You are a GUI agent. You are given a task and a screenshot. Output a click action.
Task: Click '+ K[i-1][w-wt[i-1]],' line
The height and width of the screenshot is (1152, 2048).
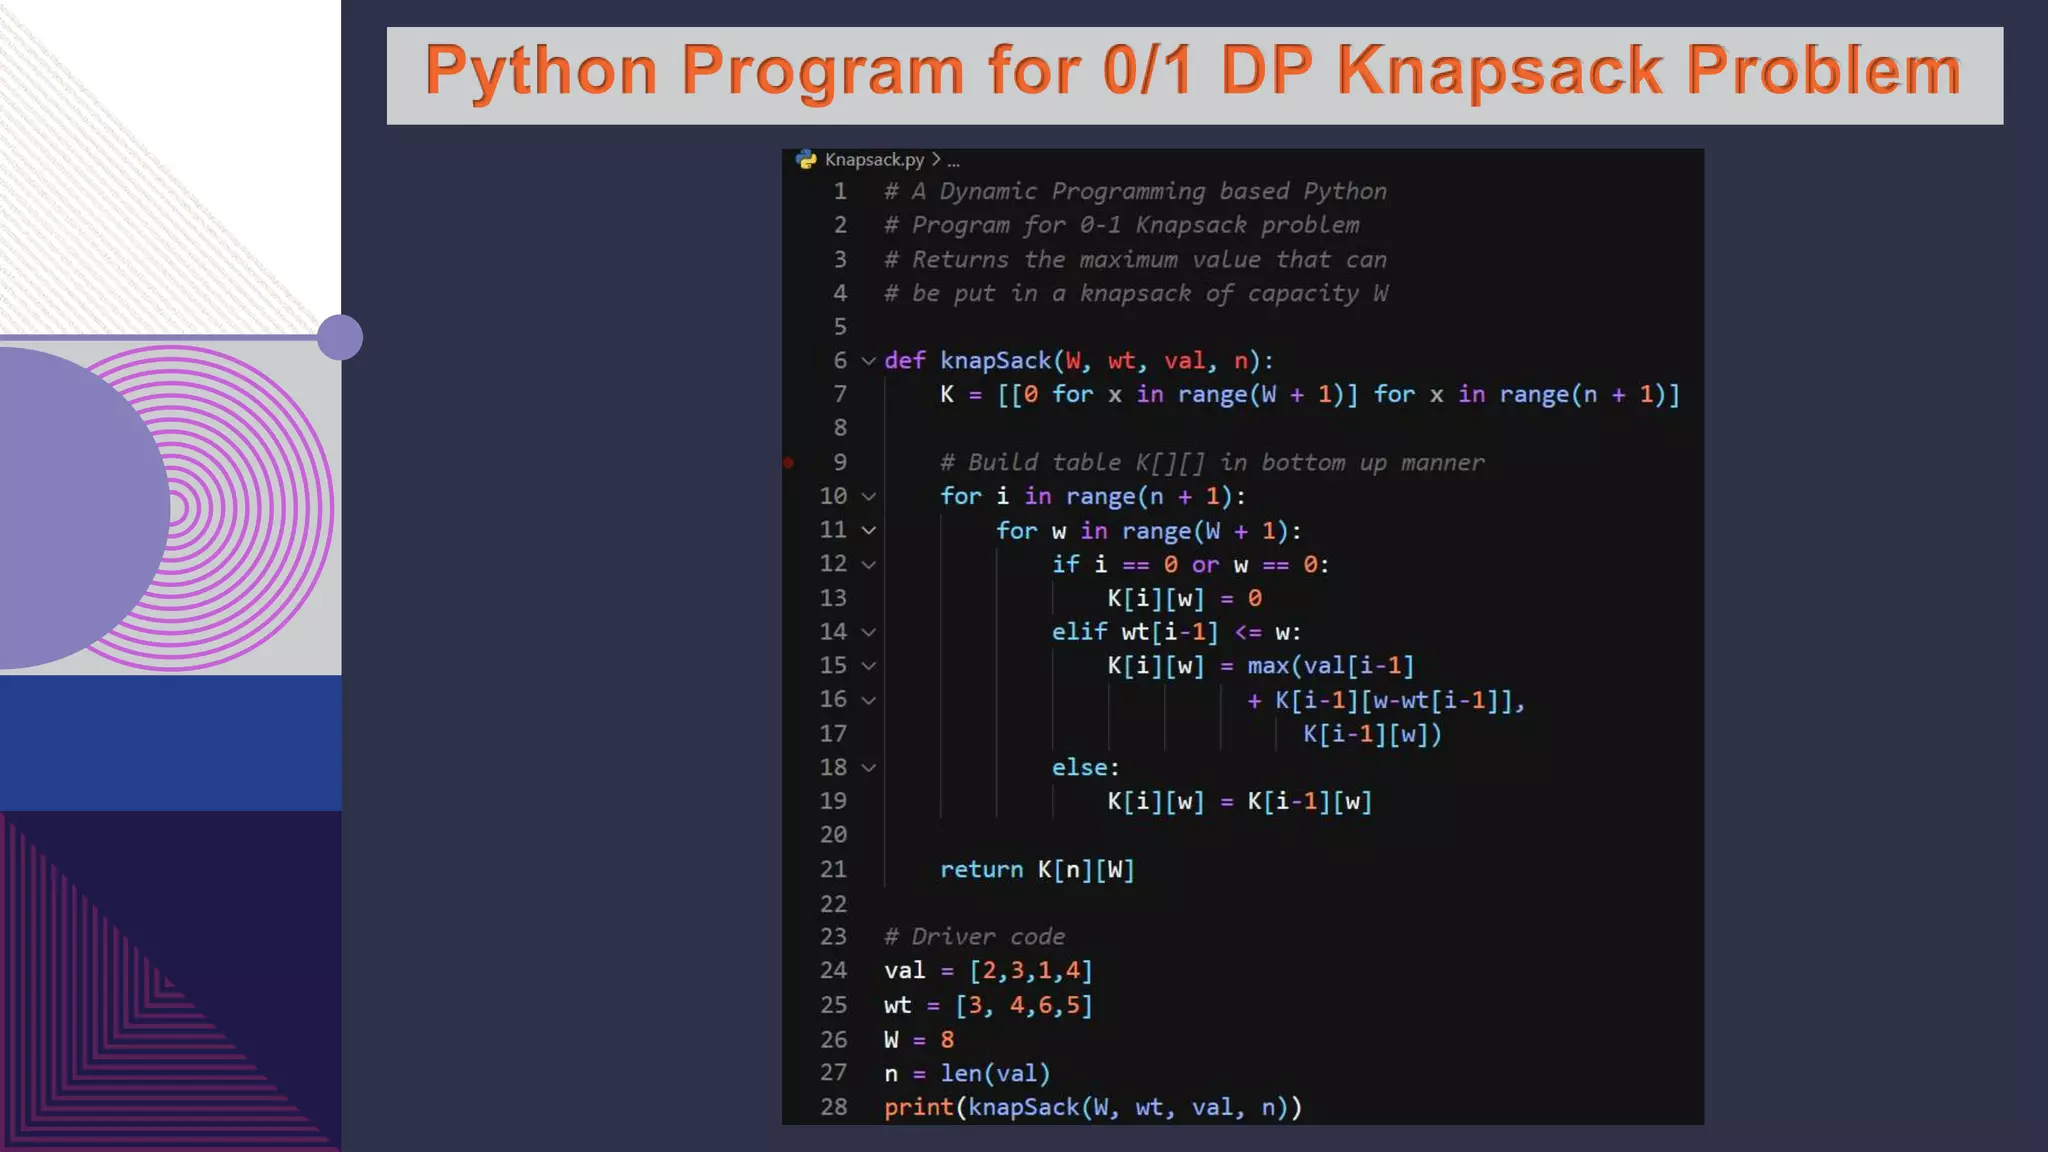click(x=1386, y=700)
